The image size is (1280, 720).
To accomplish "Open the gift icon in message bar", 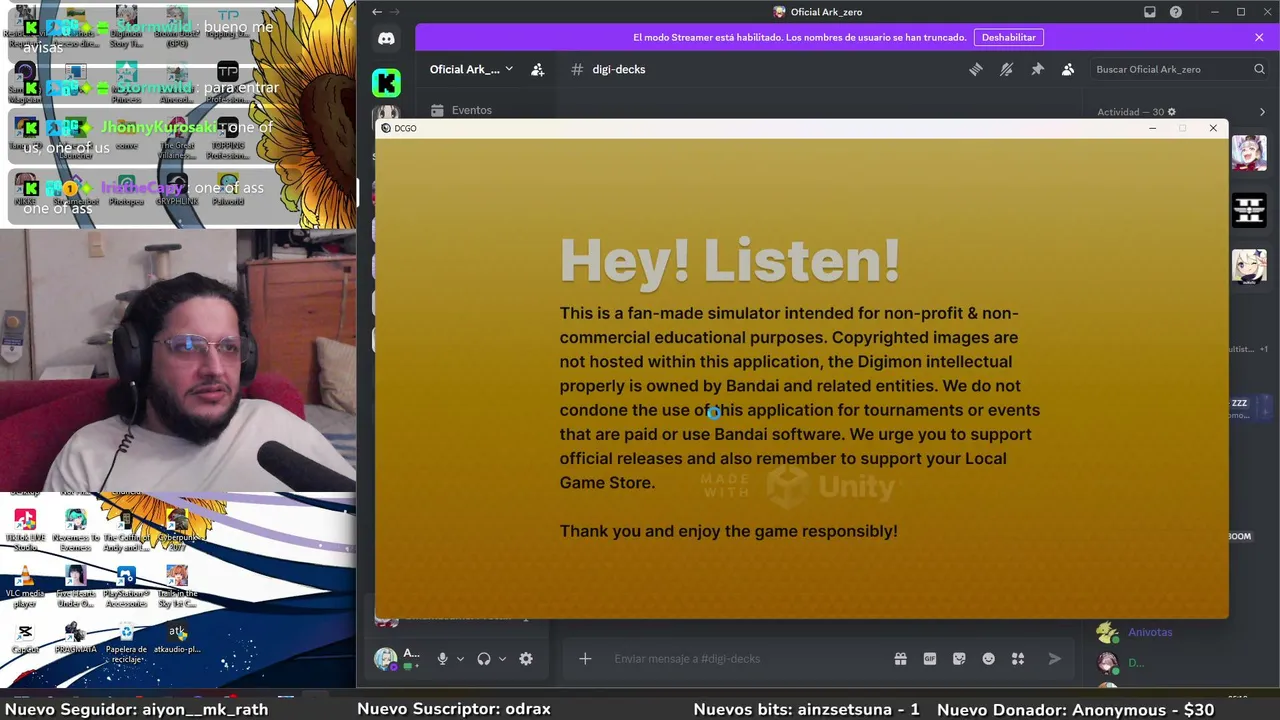I will tap(900, 659).
